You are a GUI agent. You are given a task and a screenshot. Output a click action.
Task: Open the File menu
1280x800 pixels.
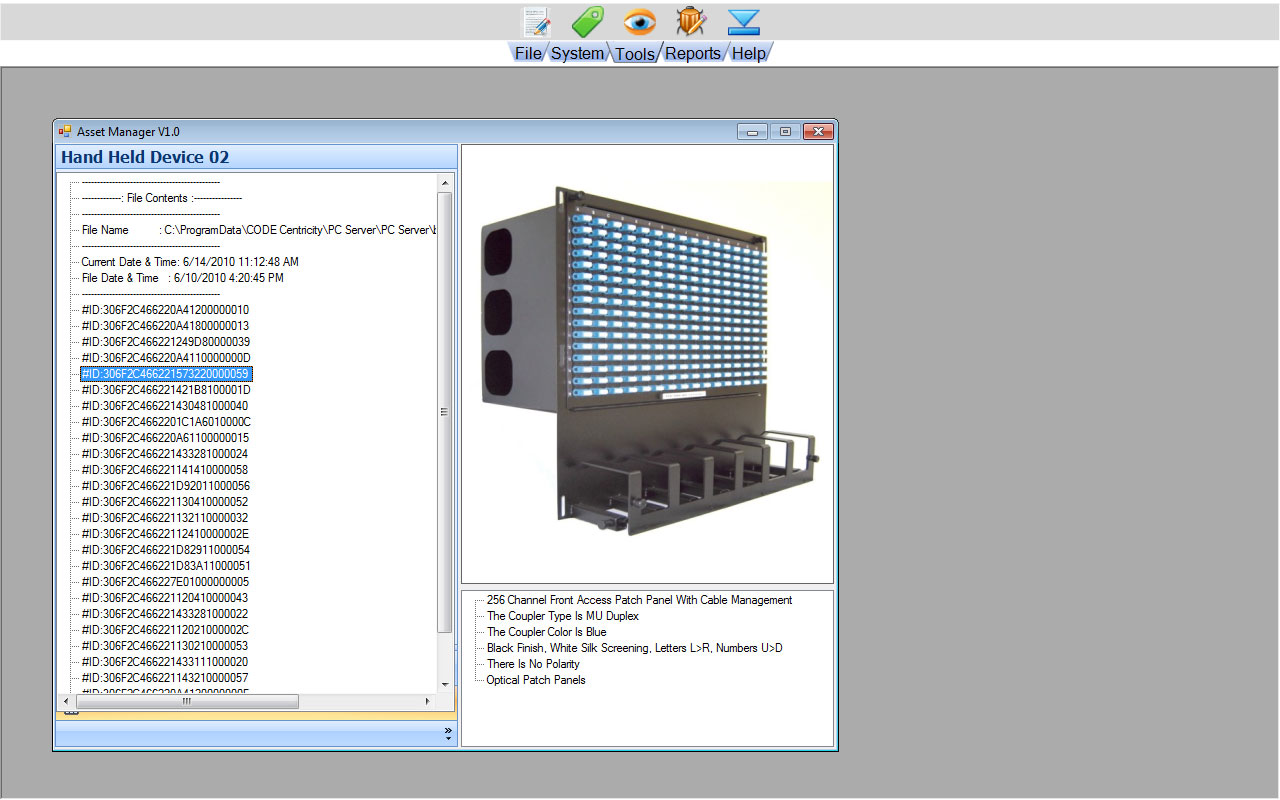[x=528, y=54]
